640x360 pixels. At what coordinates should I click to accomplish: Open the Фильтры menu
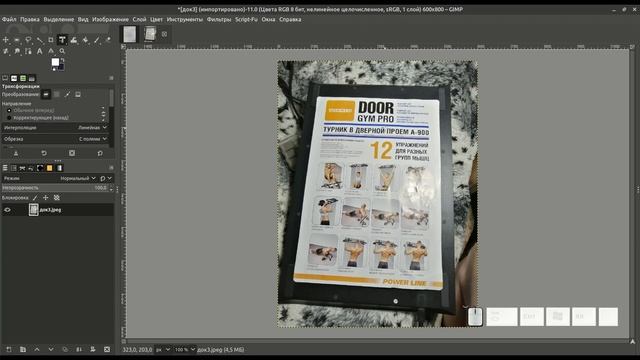[219, 19]
